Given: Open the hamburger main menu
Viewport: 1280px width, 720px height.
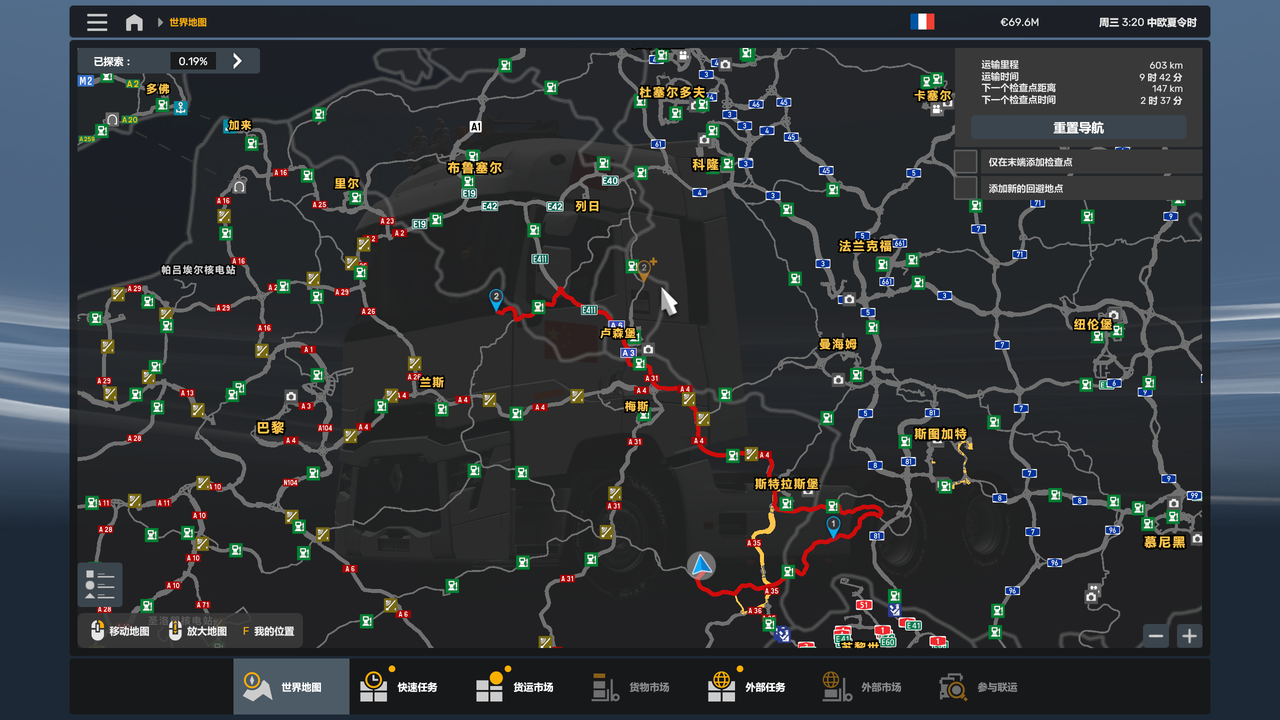Looking at the screenshot, I should pos(97,22).
